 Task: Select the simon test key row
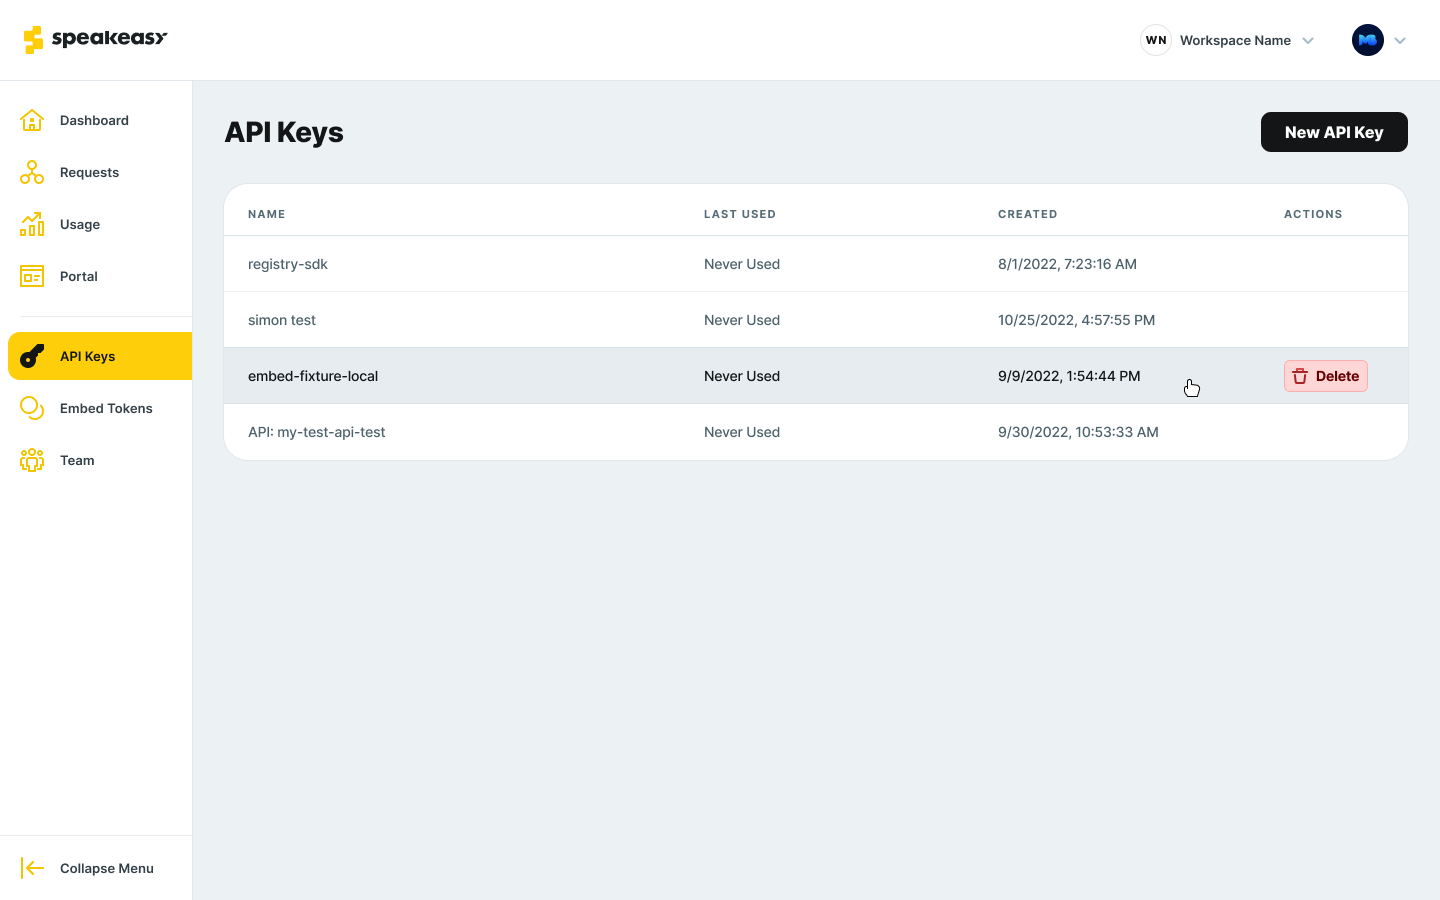pyautogui.click(x=282, y=320)
